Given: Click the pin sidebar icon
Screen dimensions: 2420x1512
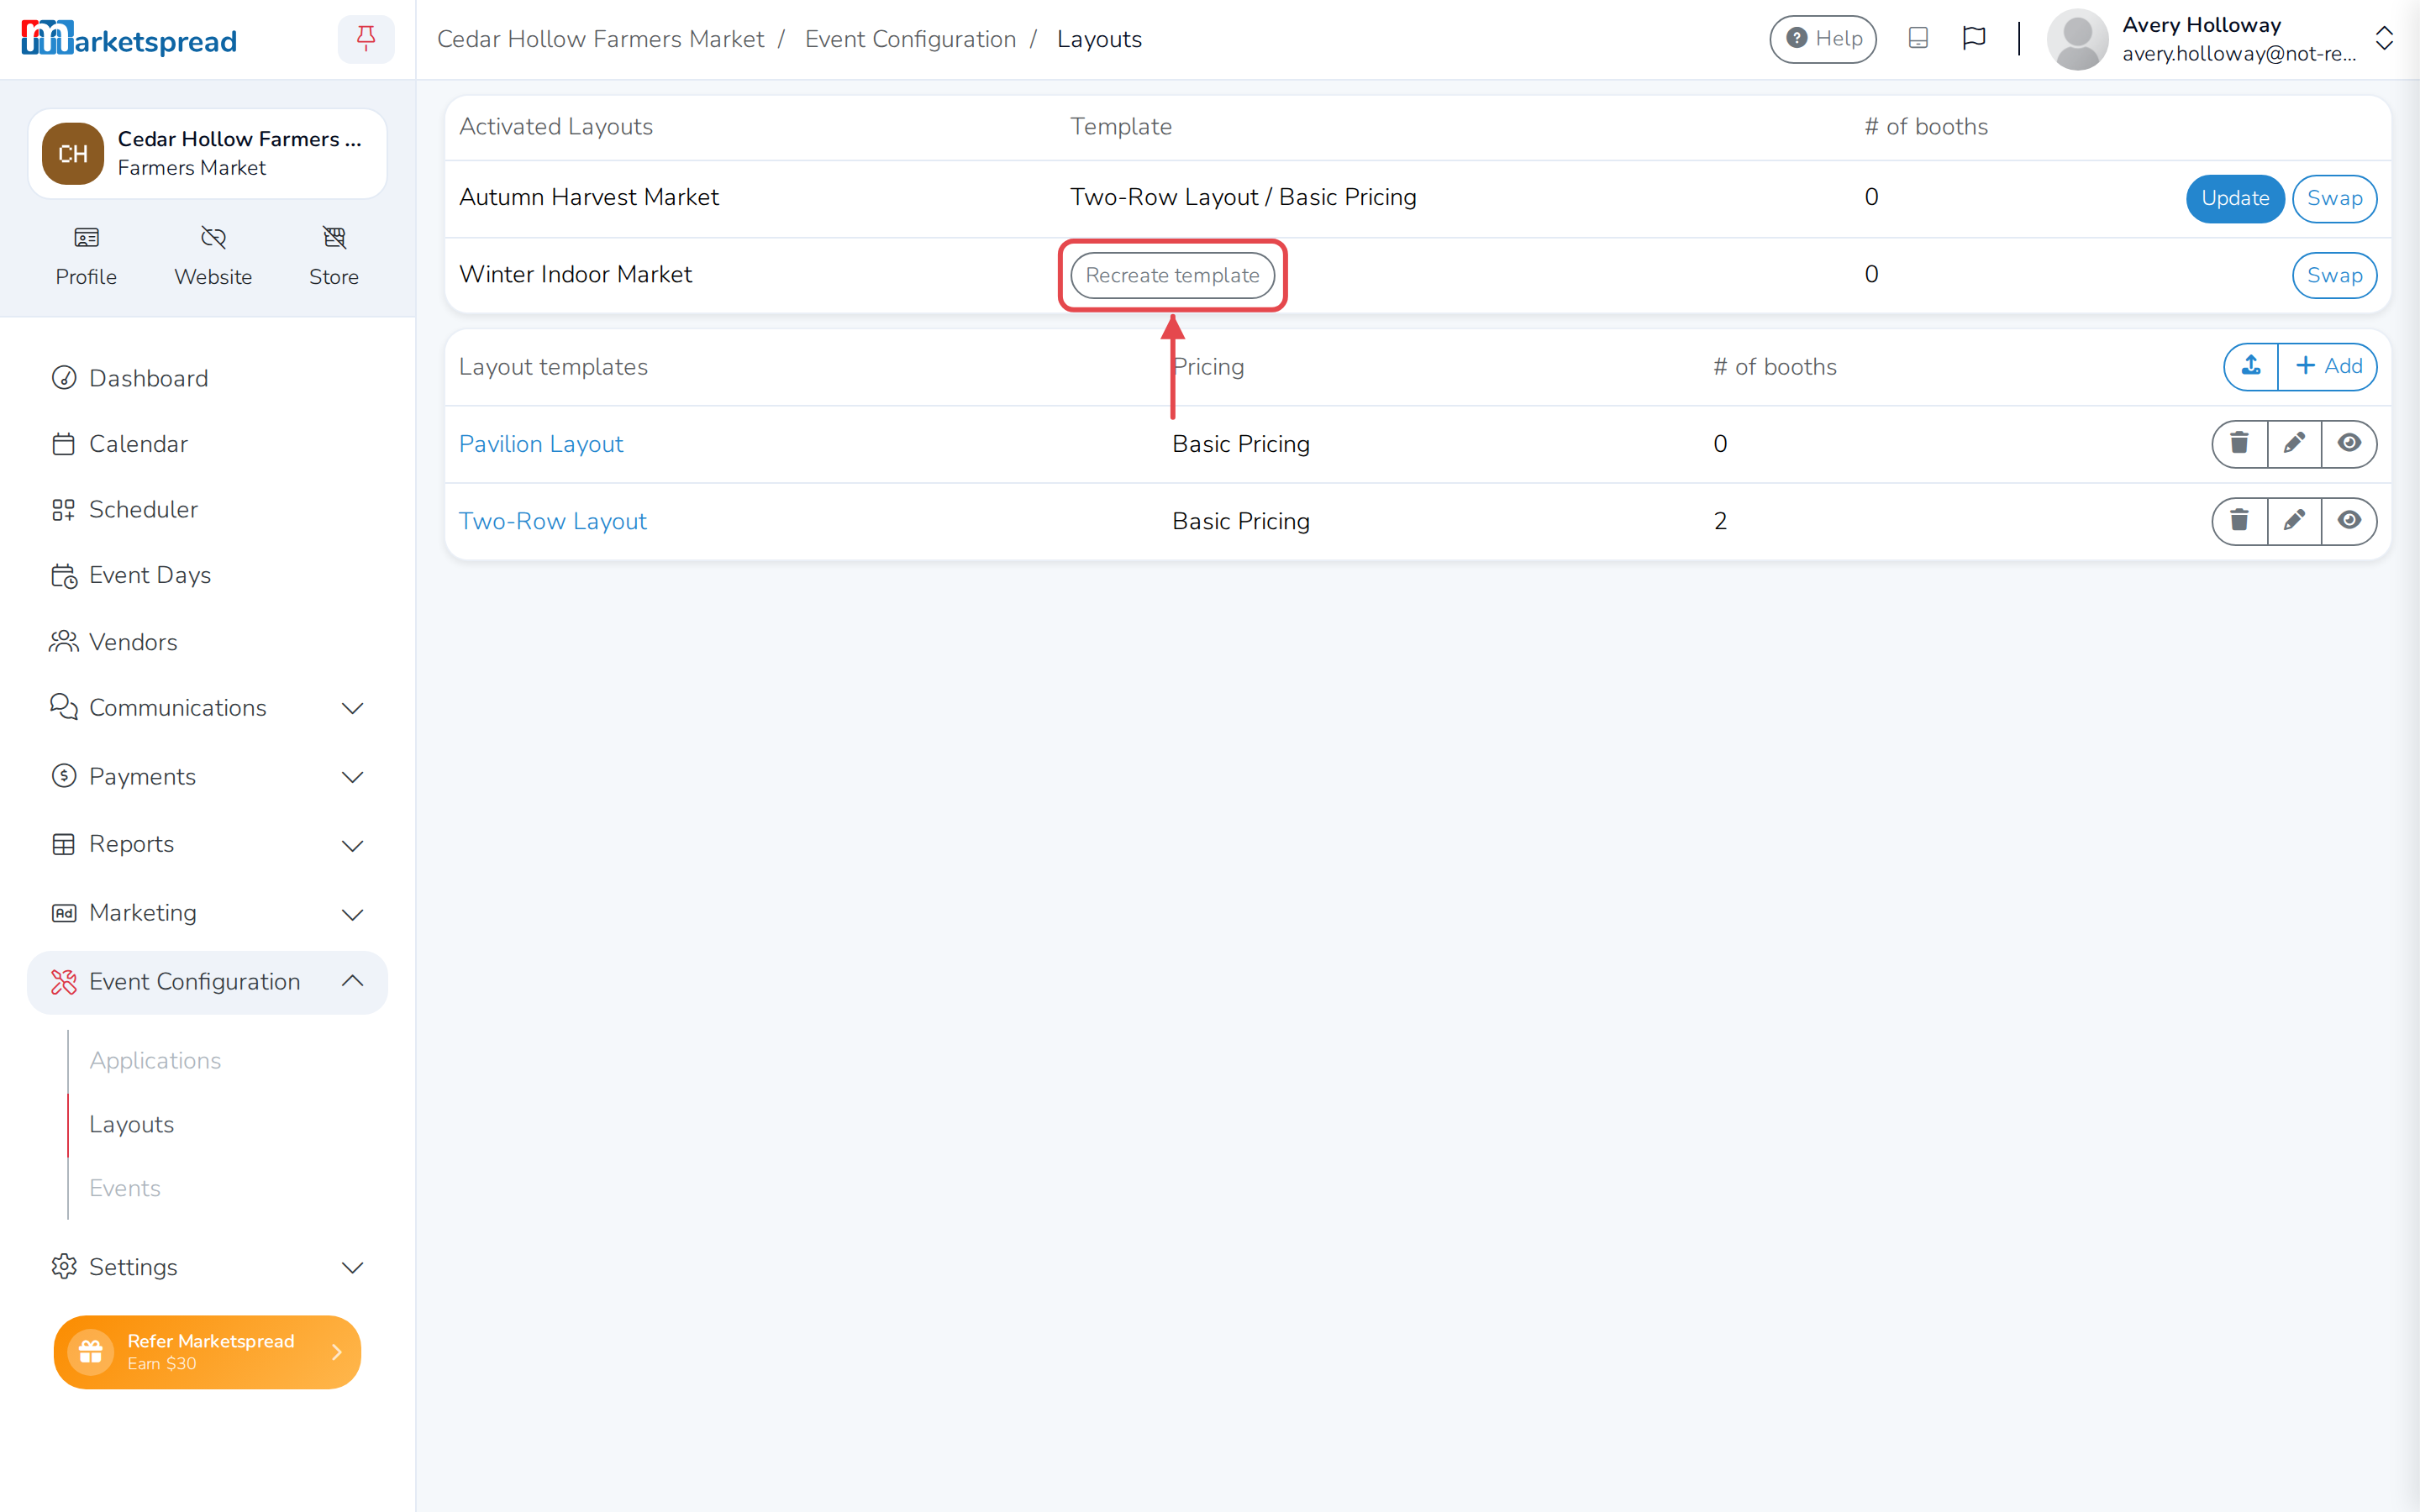Looking at the screenshot, I should pyautogui.click(x=366, y=39).
